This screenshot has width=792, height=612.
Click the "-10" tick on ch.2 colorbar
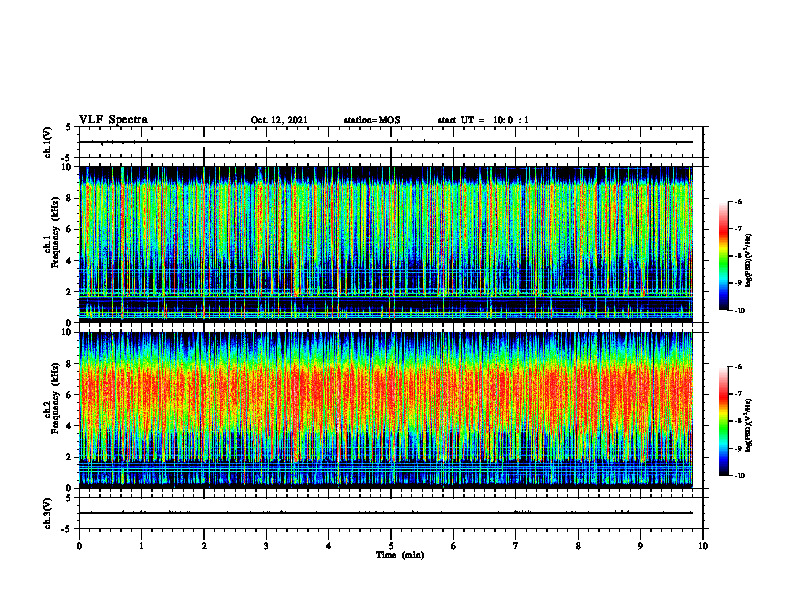[x=740, y=476]
